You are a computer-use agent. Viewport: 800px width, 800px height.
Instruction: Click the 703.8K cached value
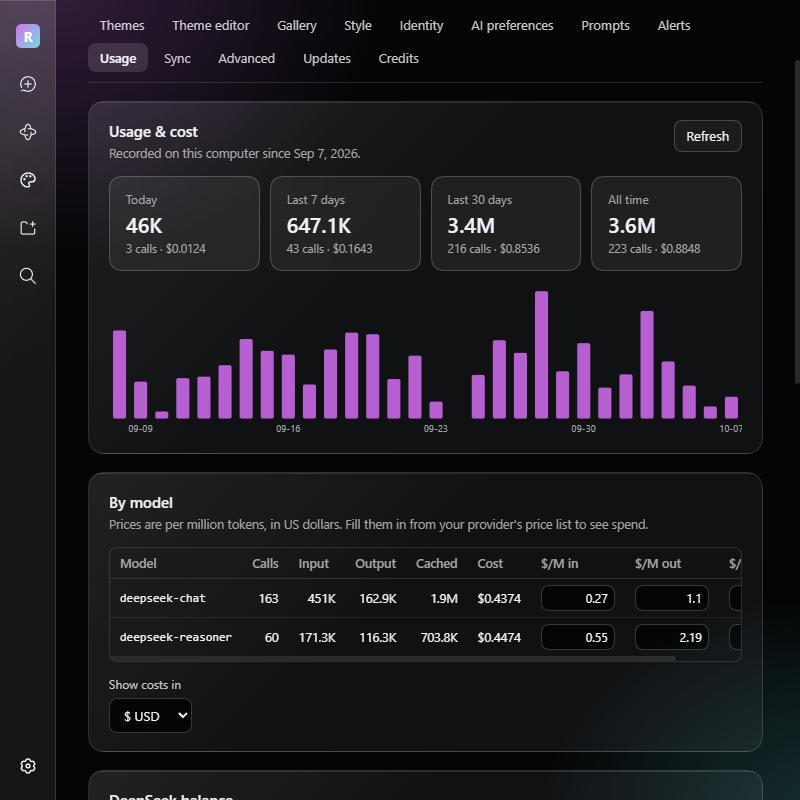click(x=439, y=637)
